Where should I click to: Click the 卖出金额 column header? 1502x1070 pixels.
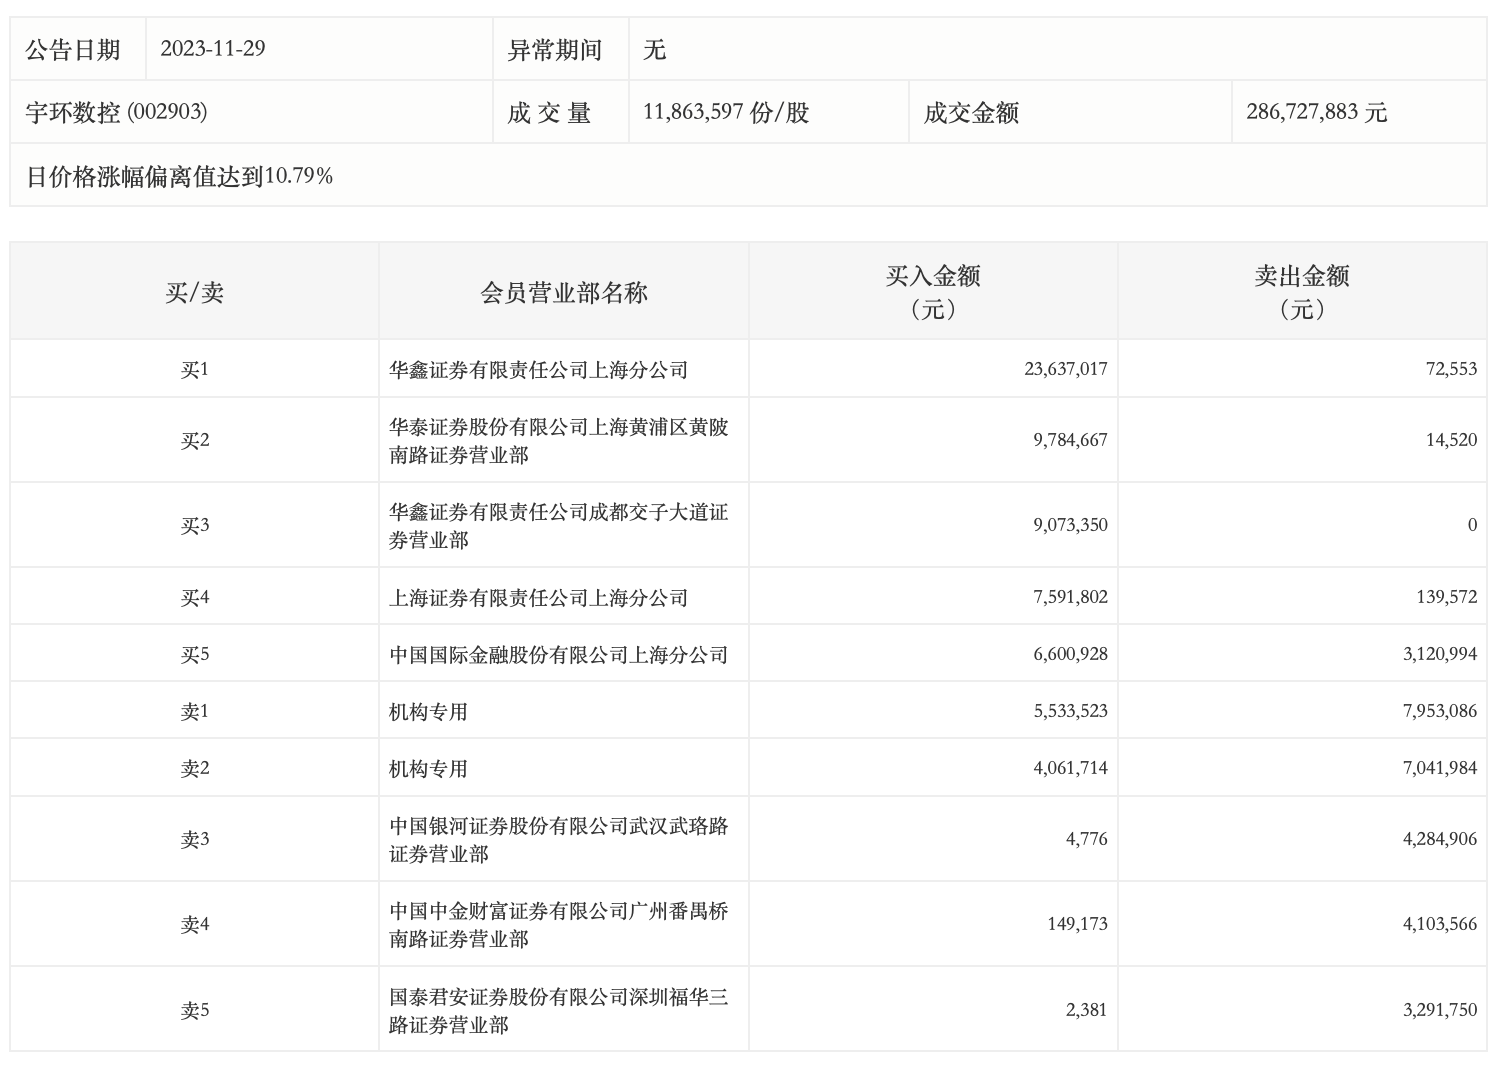1302,291
